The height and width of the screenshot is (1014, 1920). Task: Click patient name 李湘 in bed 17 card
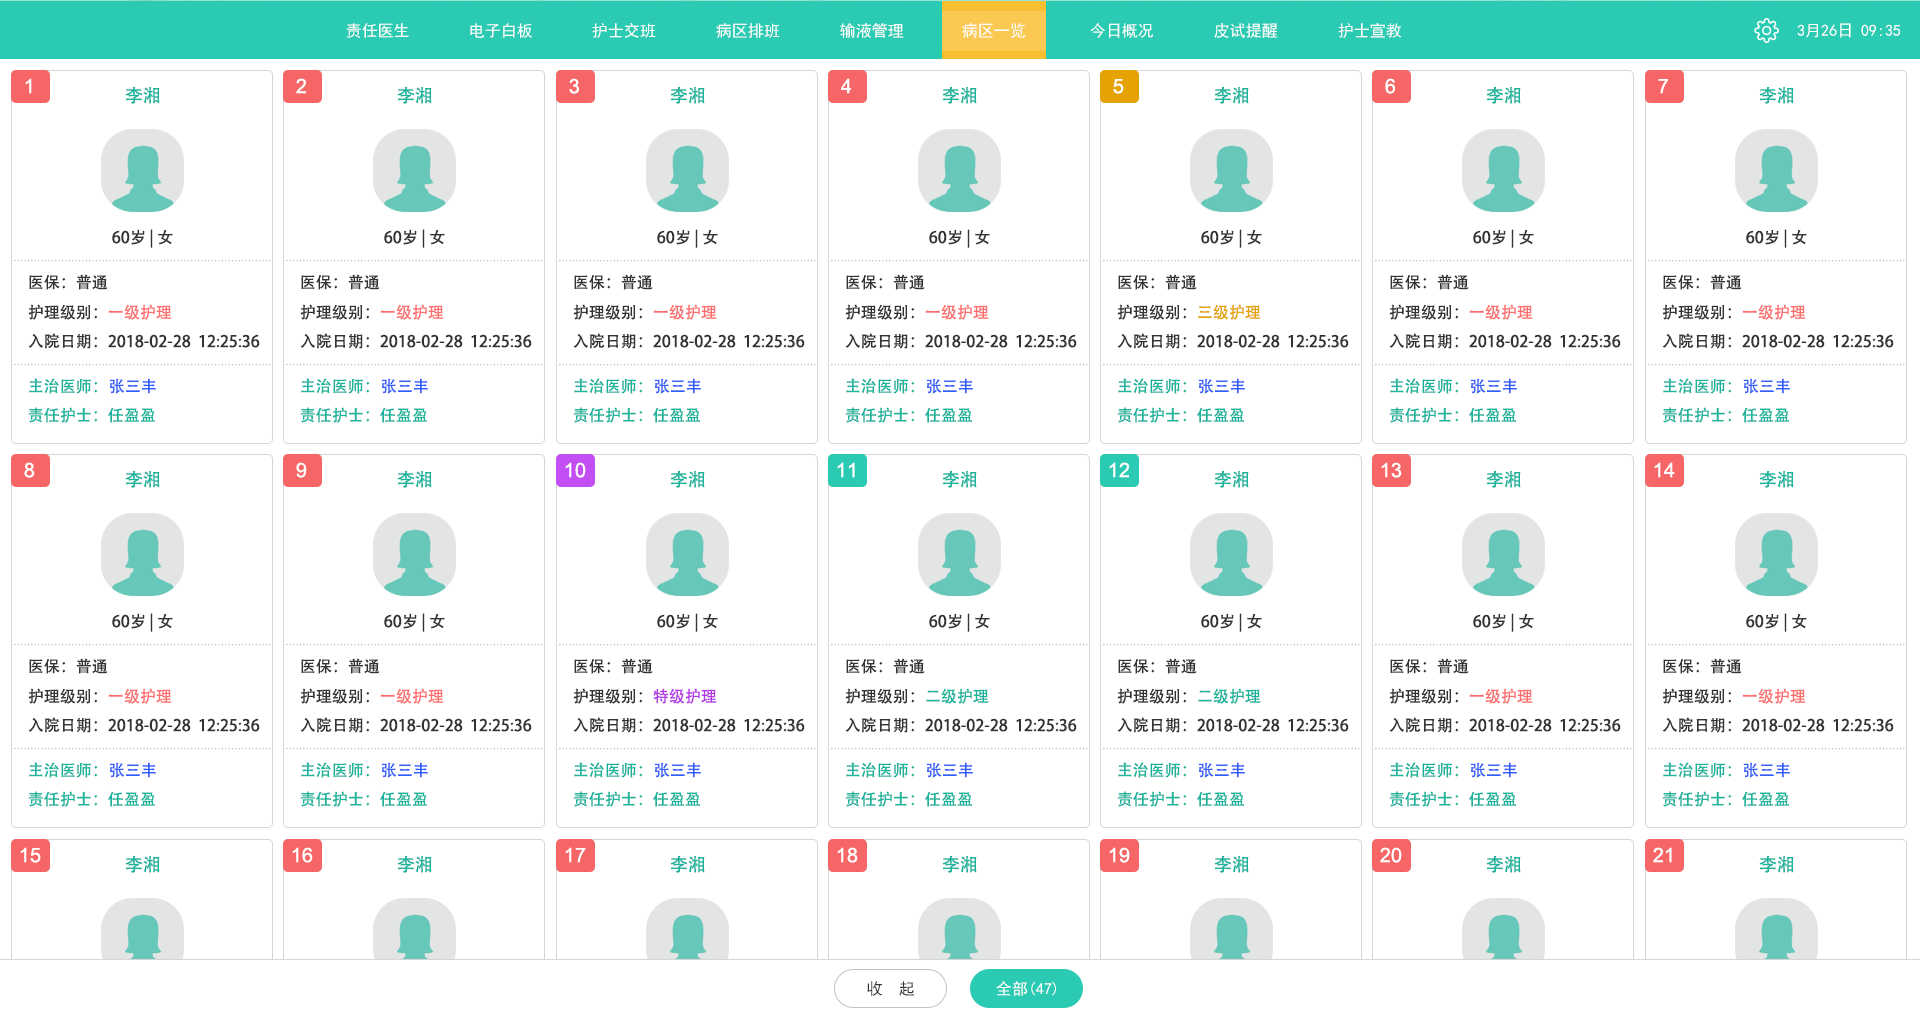(x=687, y=865)
